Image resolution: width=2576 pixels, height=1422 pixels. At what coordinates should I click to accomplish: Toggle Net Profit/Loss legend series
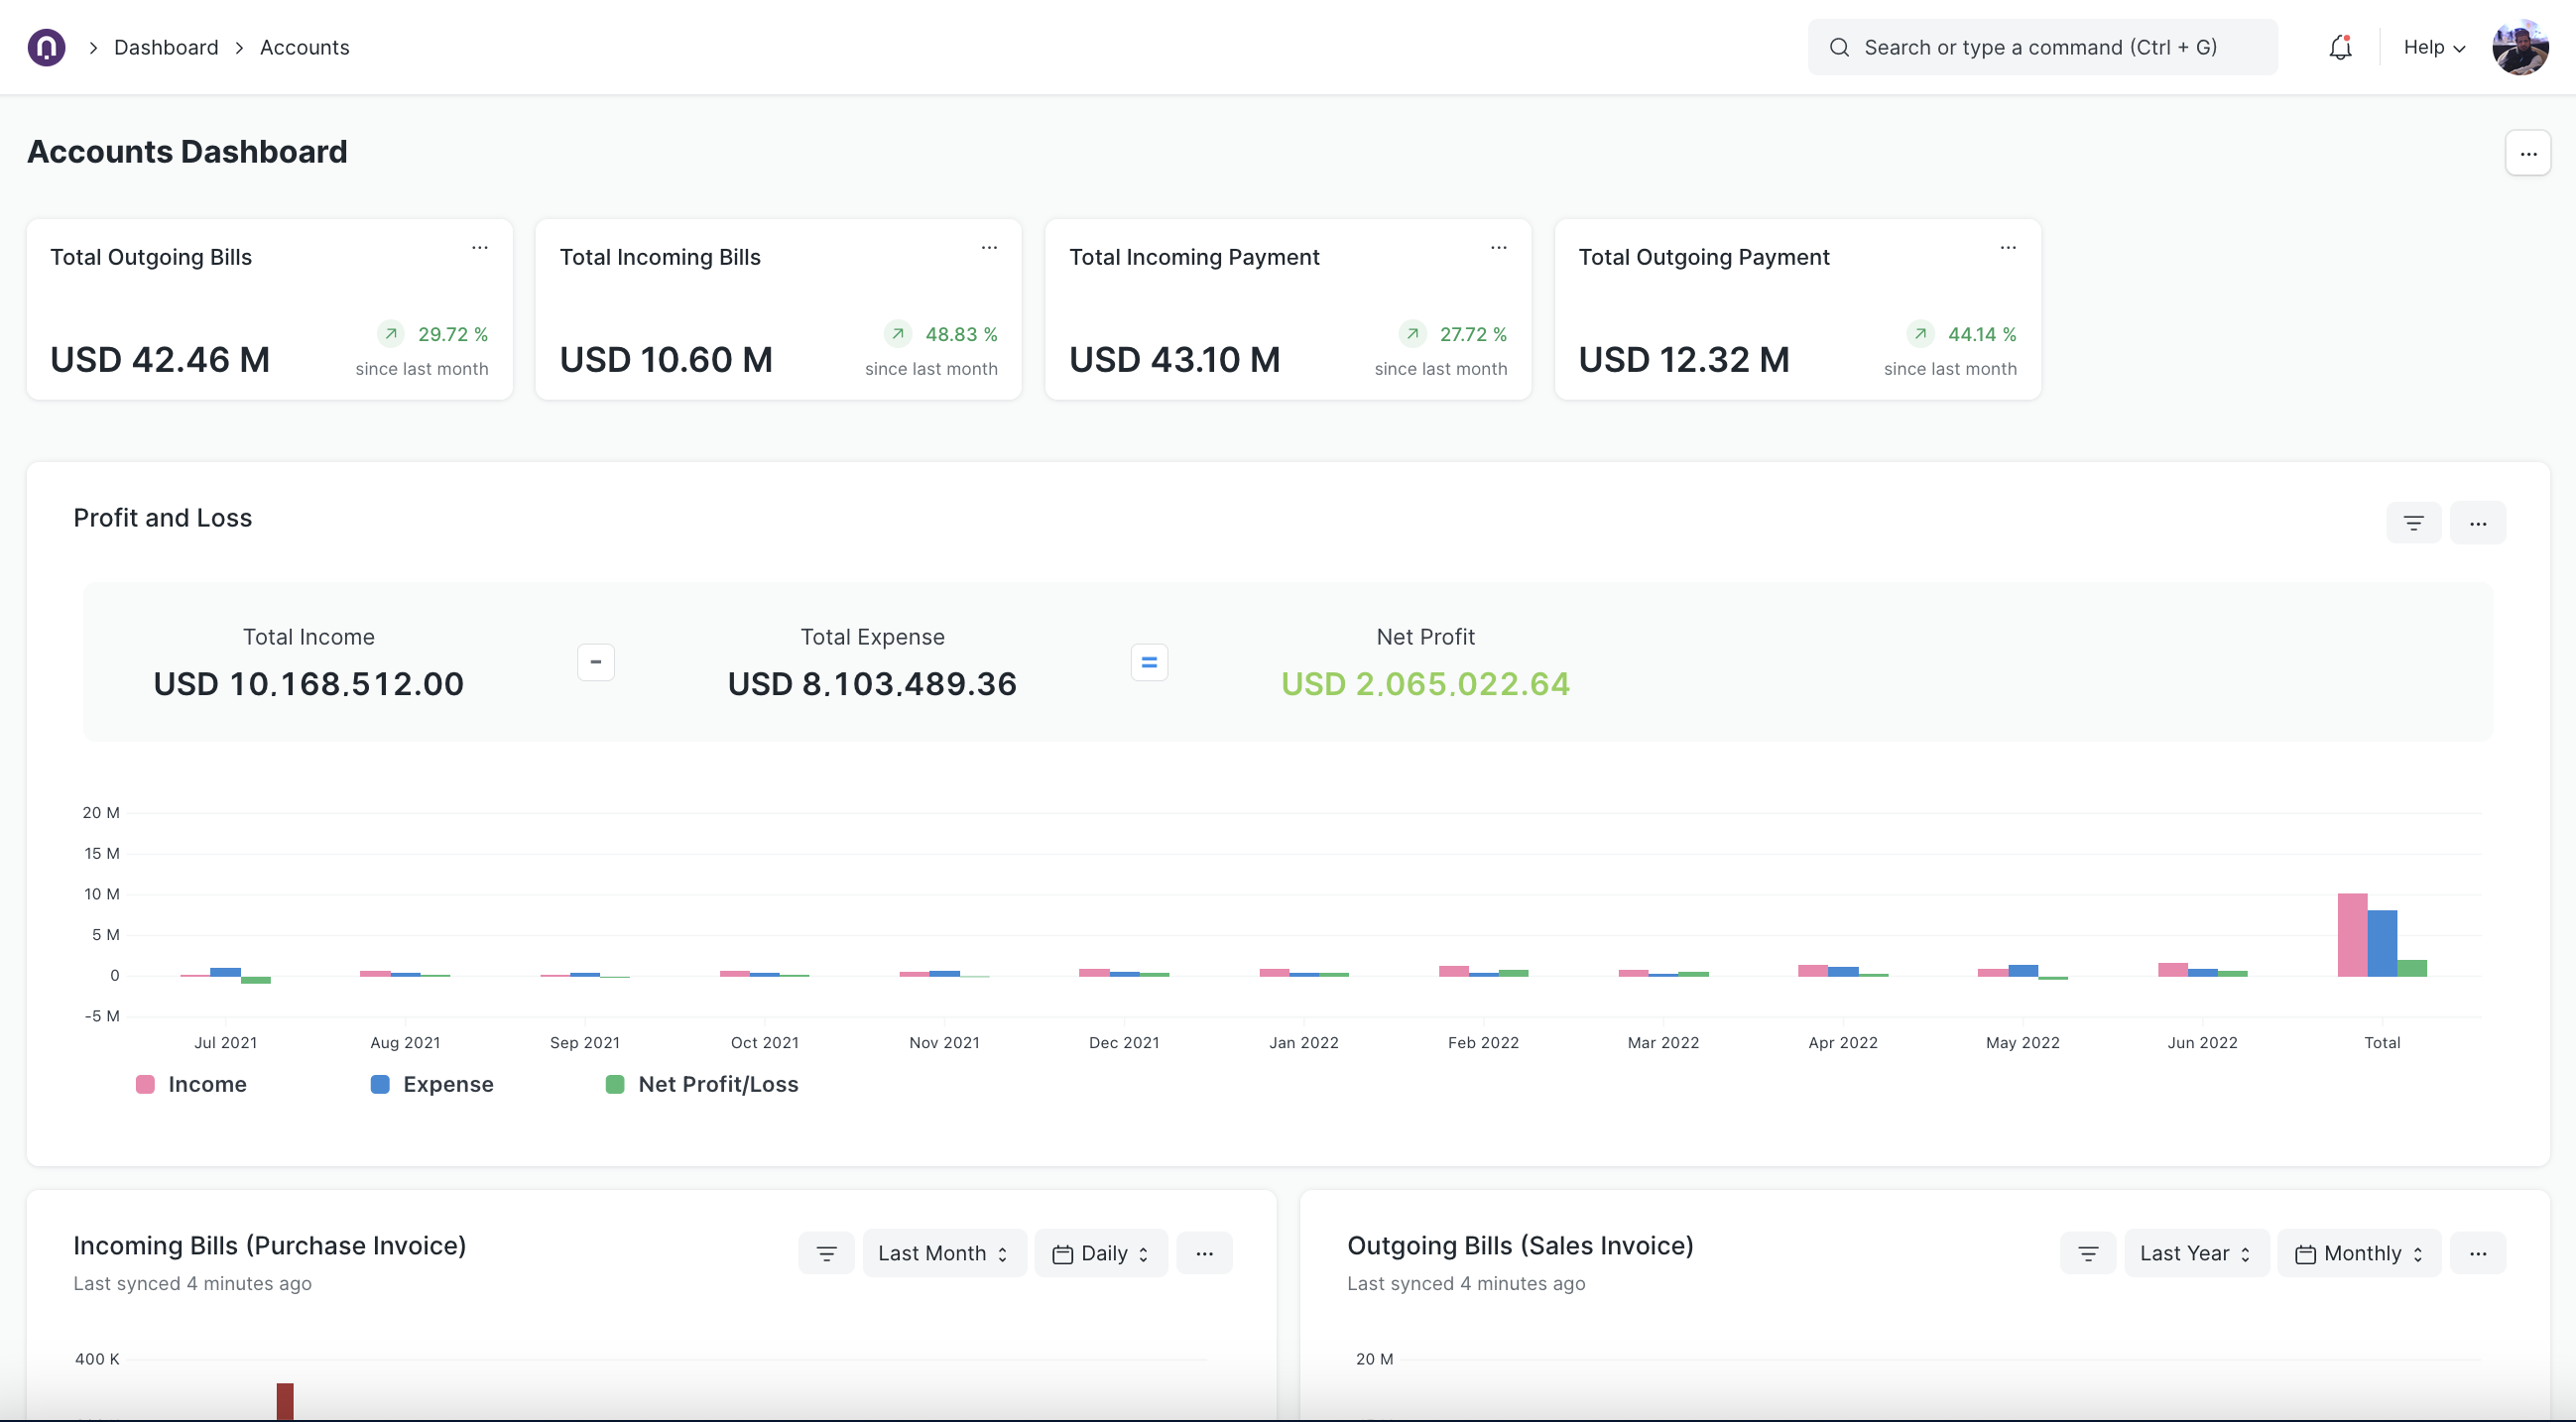[702, 1084]
